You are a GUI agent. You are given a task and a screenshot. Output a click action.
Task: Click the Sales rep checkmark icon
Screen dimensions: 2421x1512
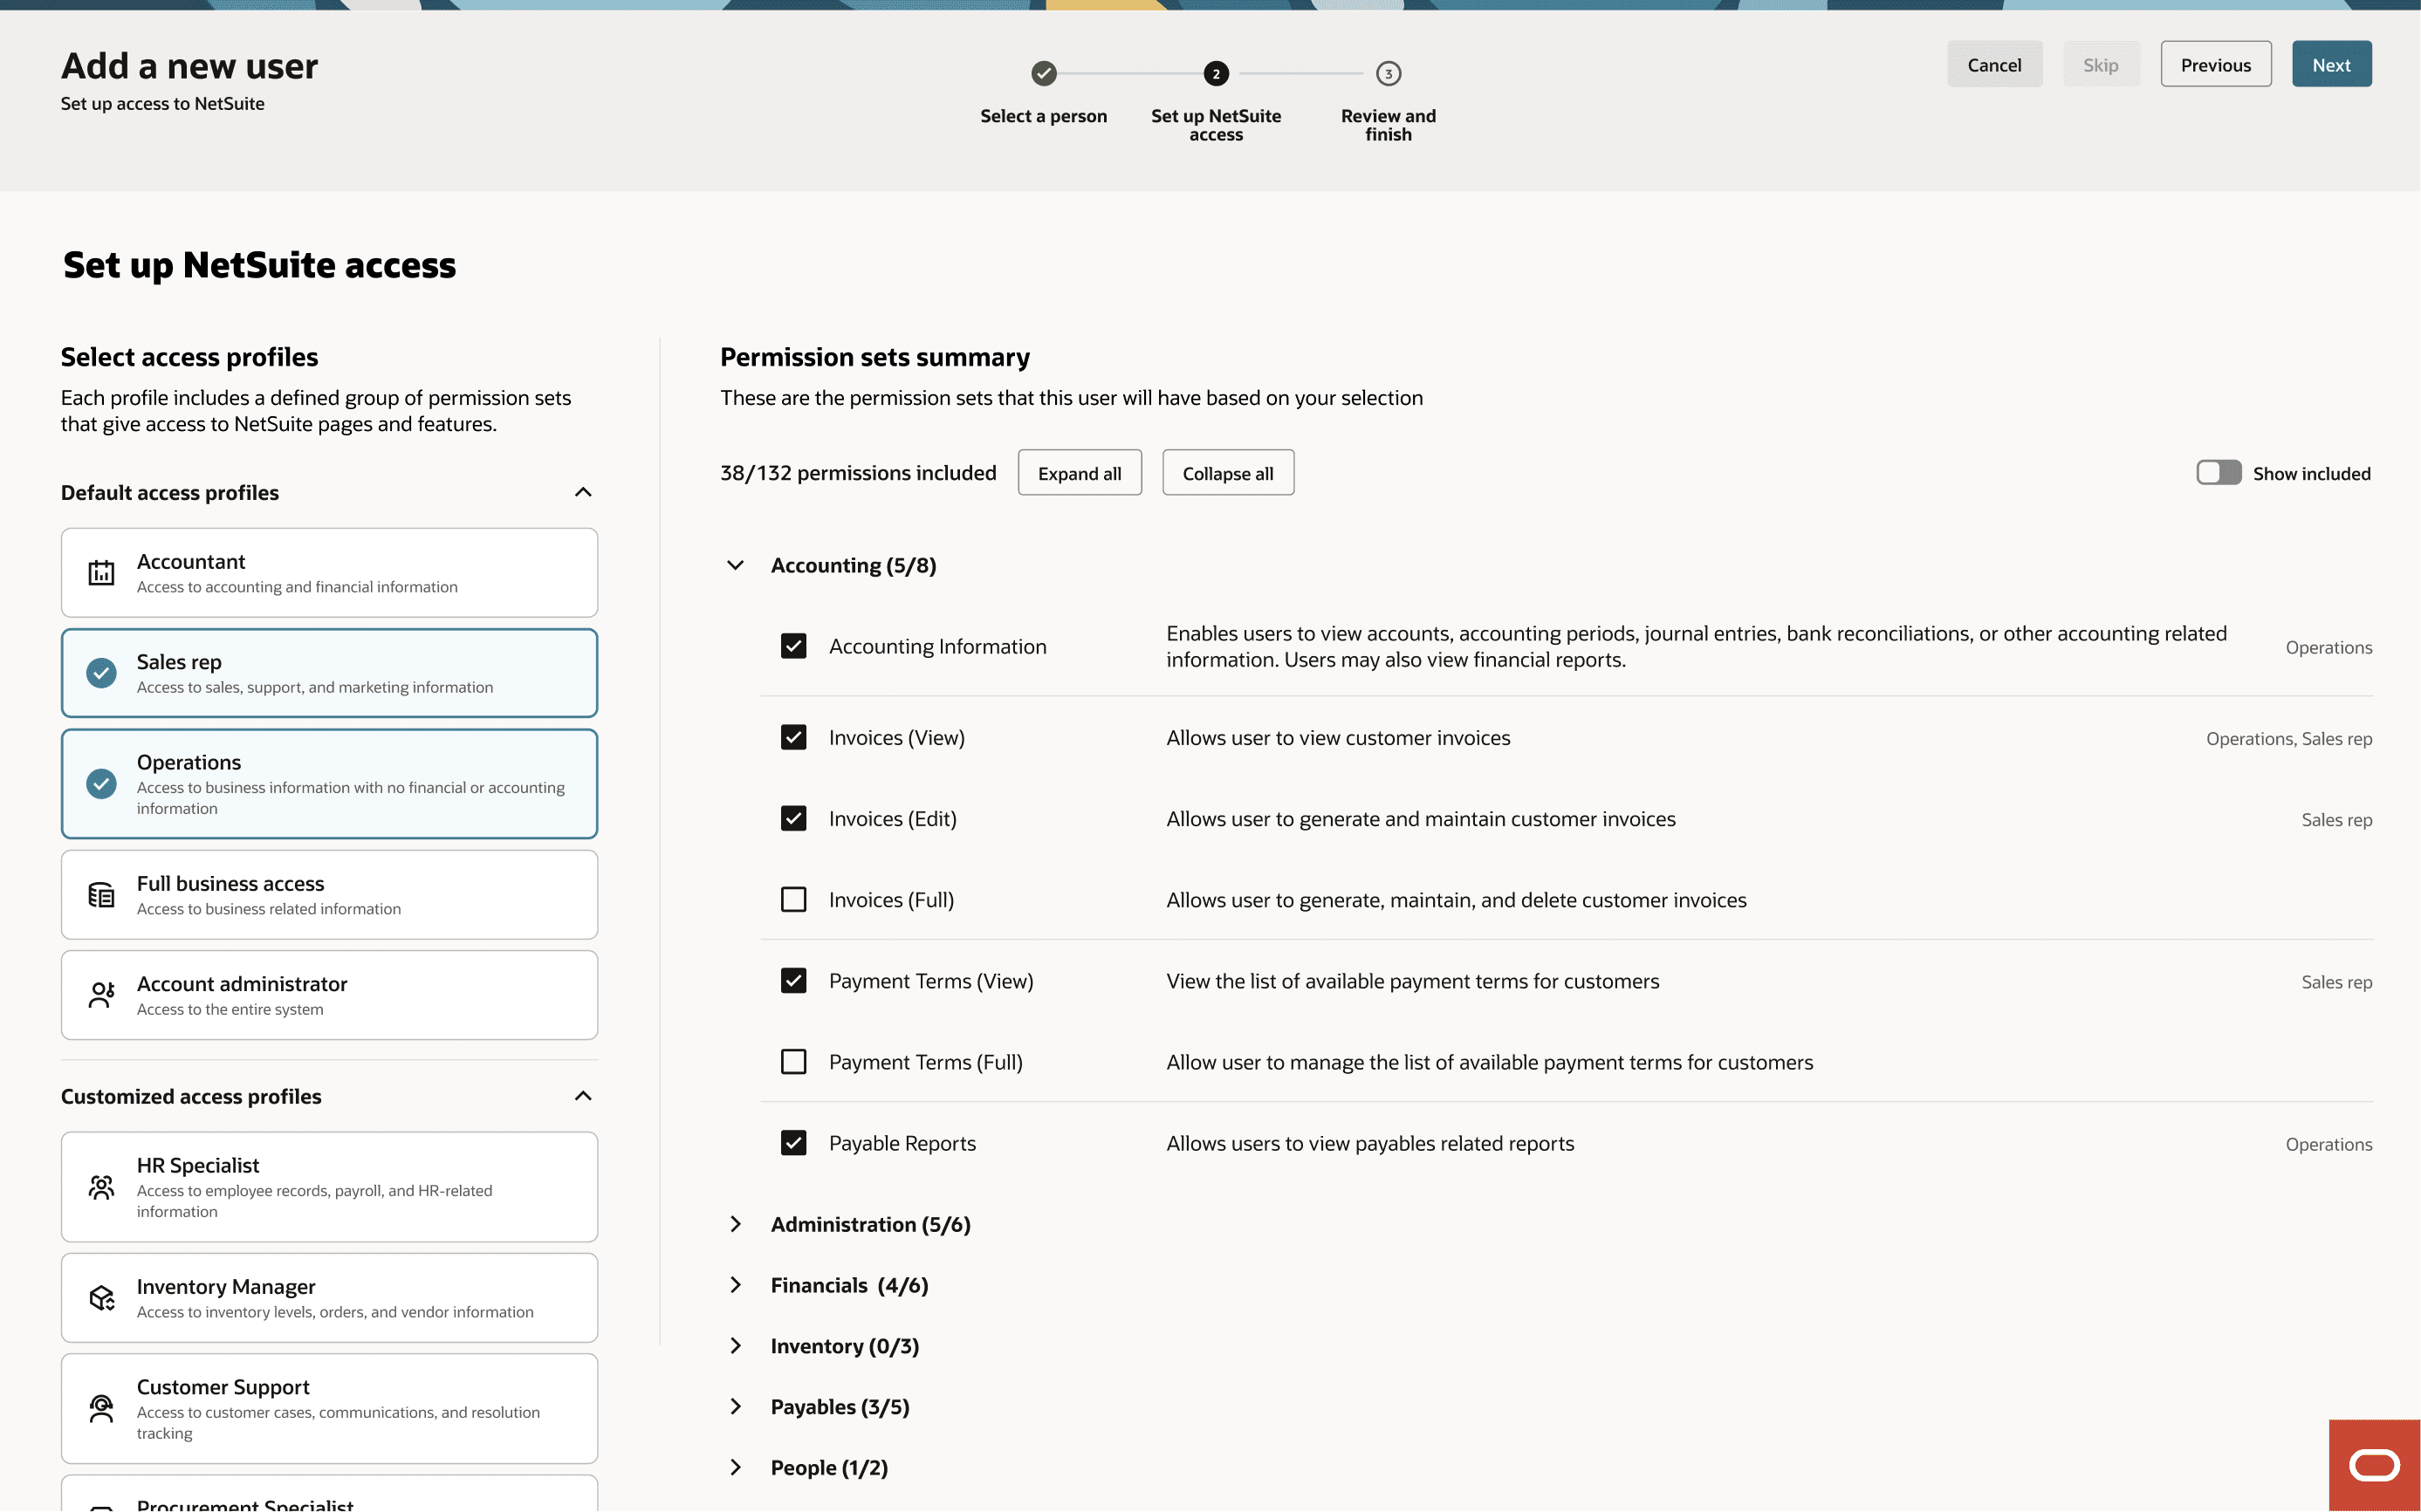point(101,673)
